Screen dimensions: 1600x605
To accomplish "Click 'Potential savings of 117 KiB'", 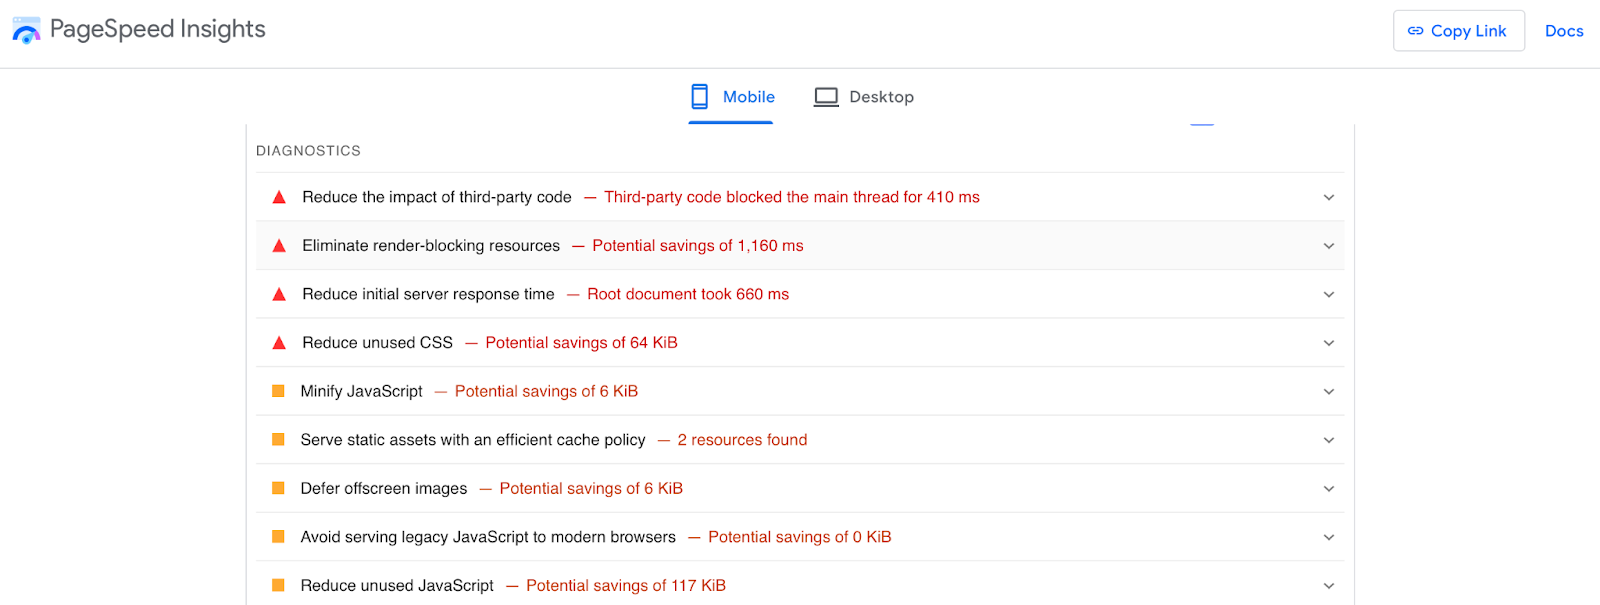I will click(x=626, y=585).
